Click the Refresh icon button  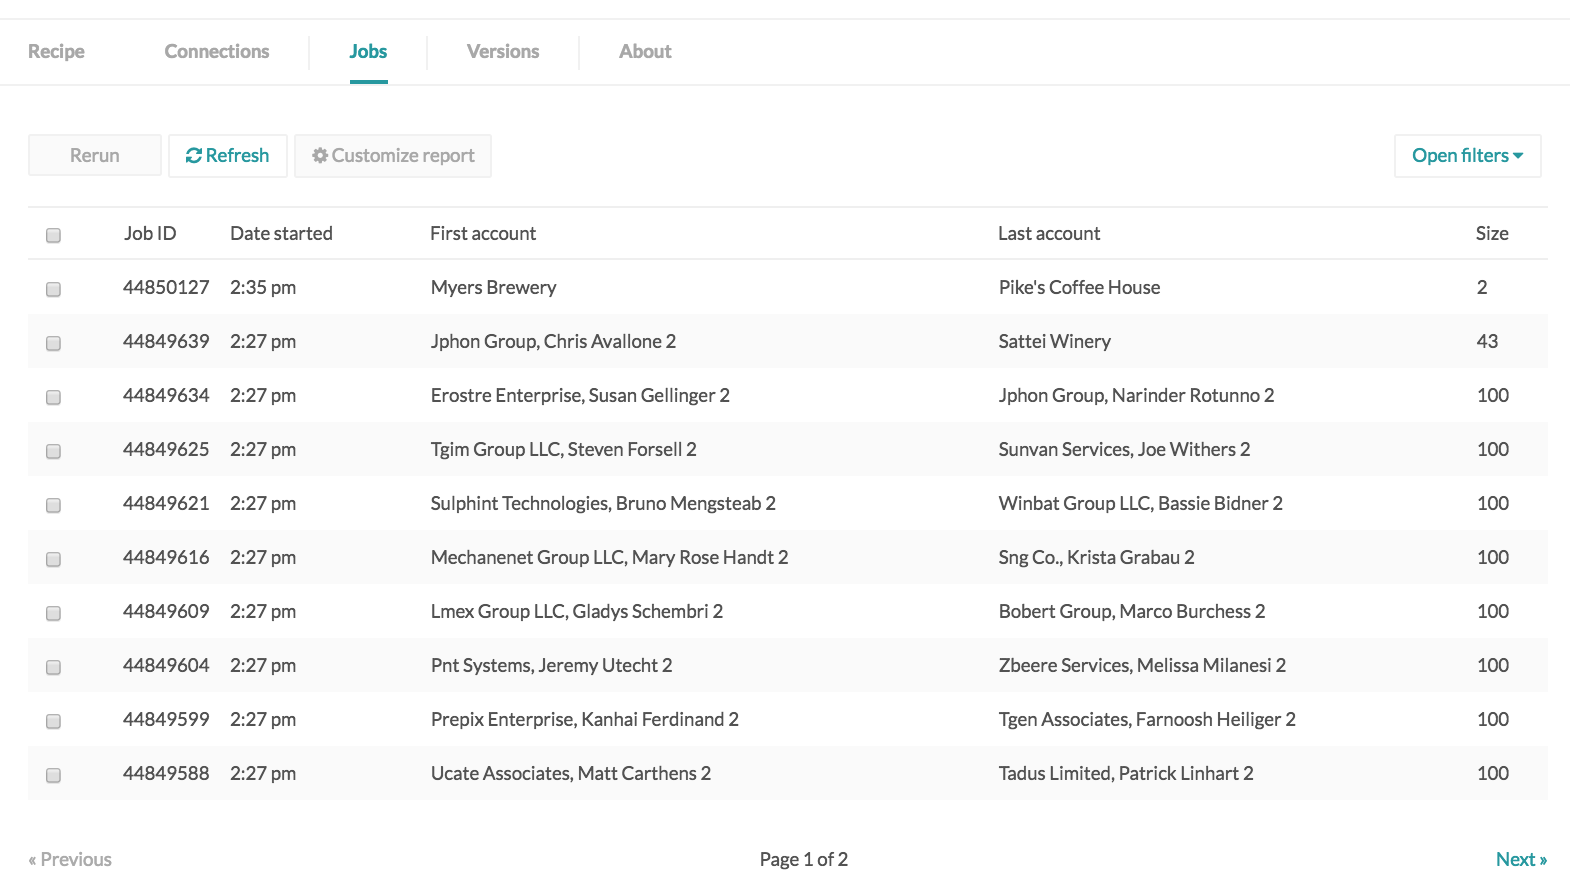coord(194,156)
